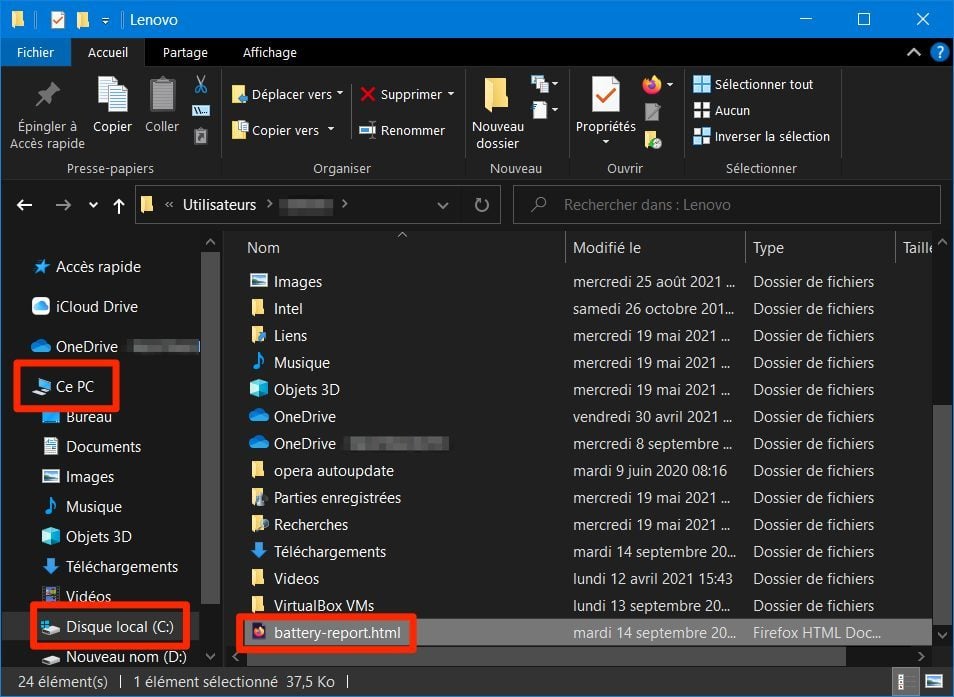The height and width of the screenshot is (697, 954).
Task: Switch to large thumbnails view icon in status bar
Action: (x=933, y=681)
